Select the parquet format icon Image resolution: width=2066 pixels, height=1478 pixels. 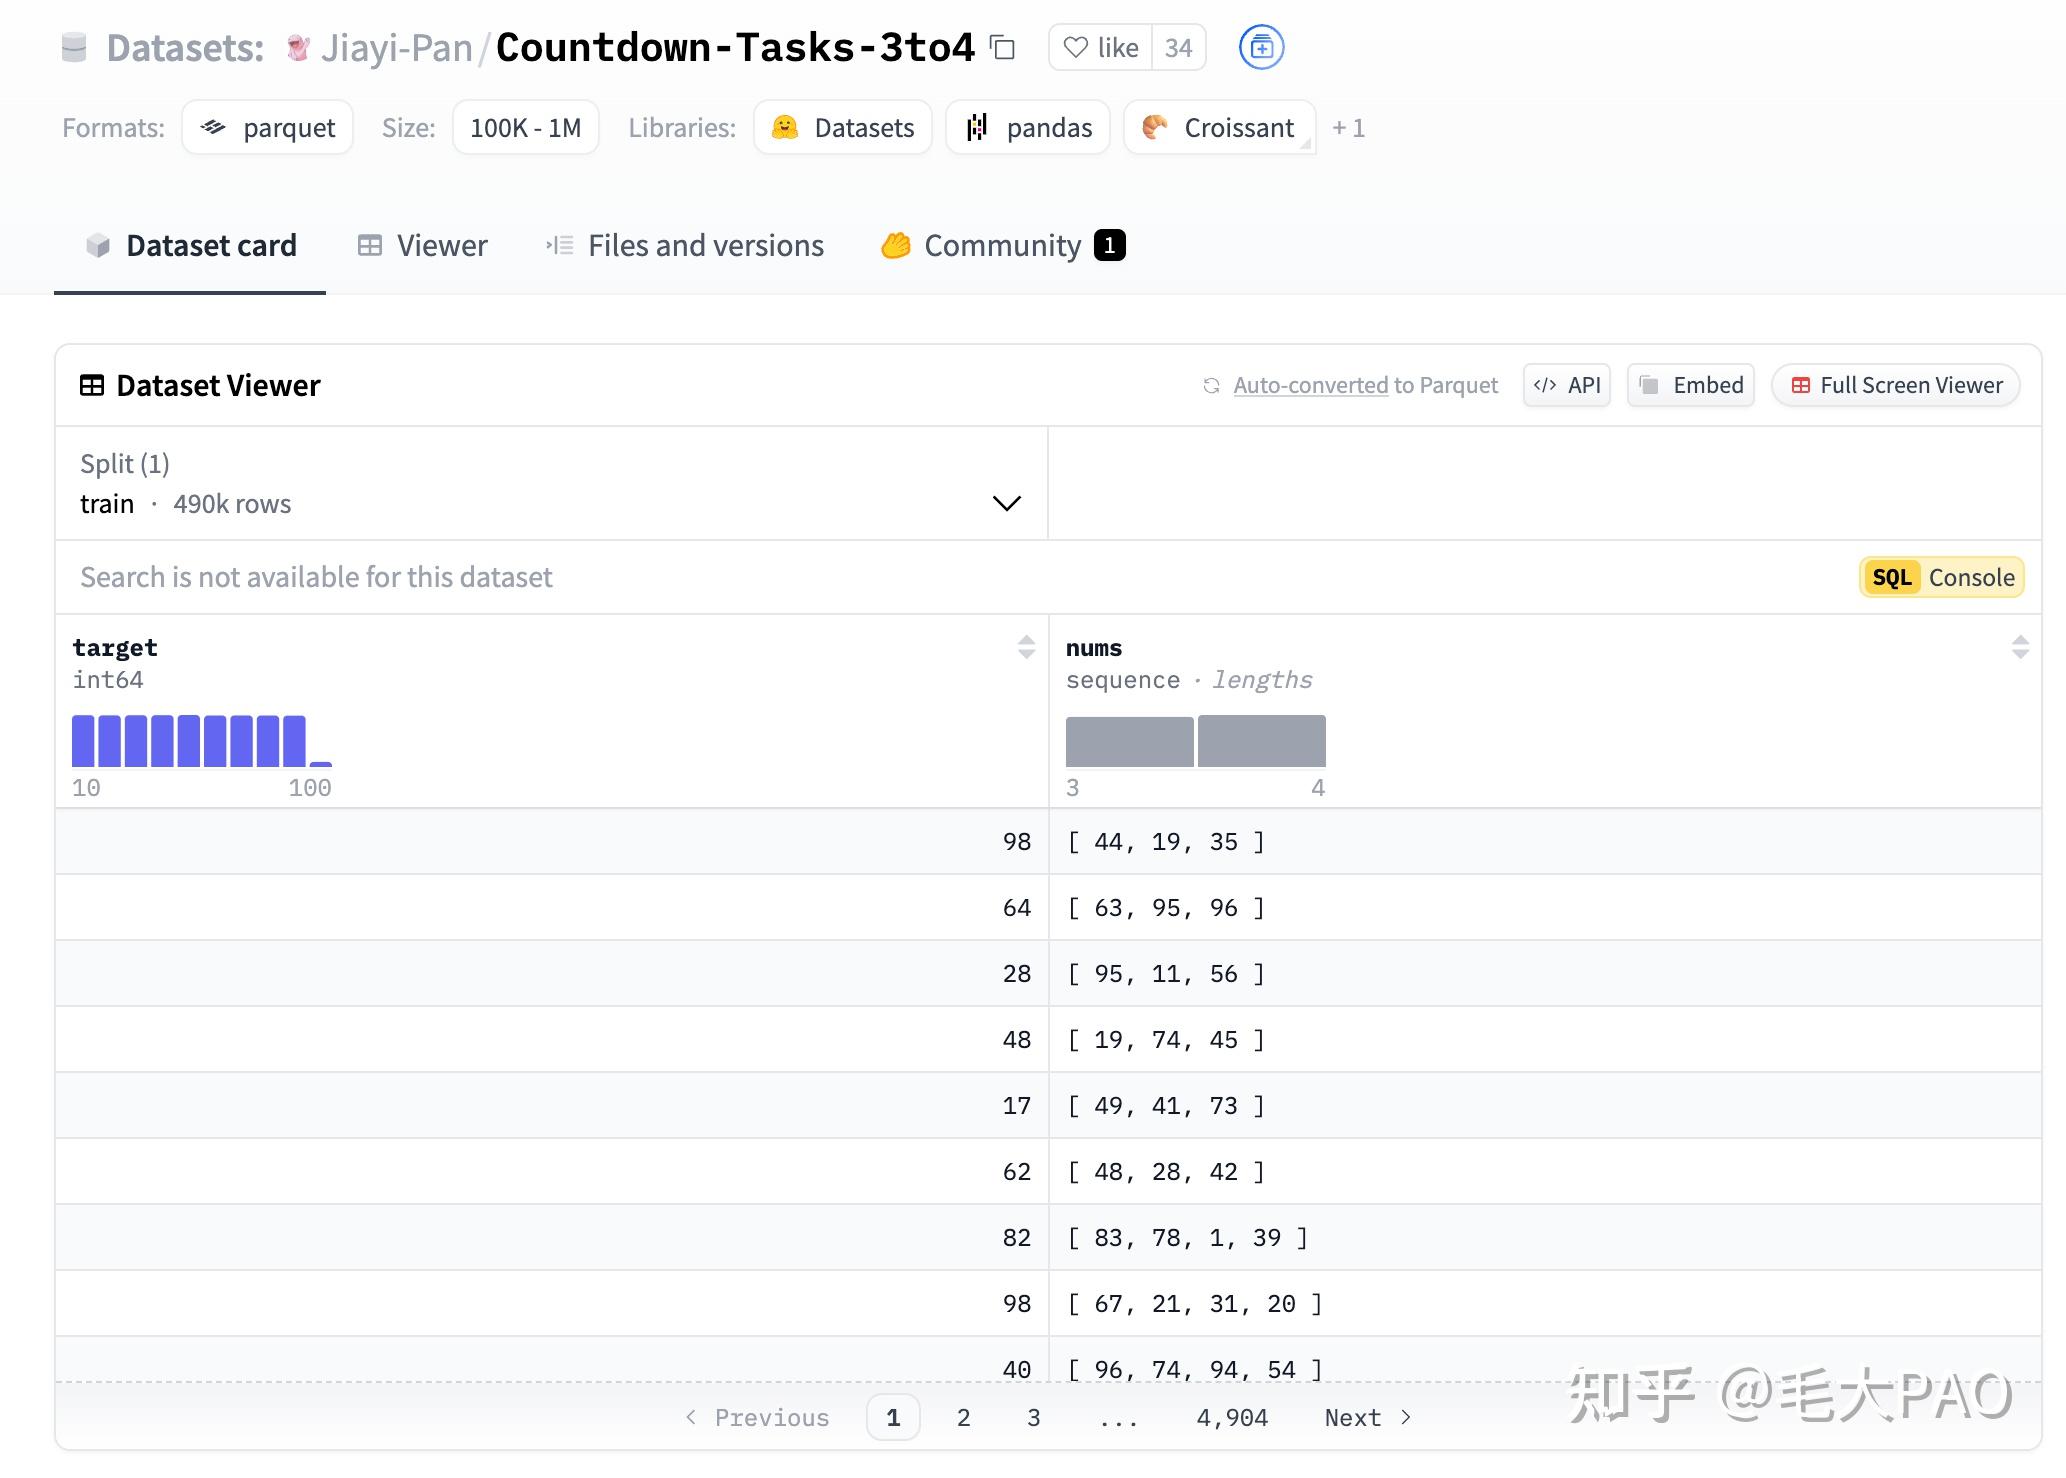[215, 127]
